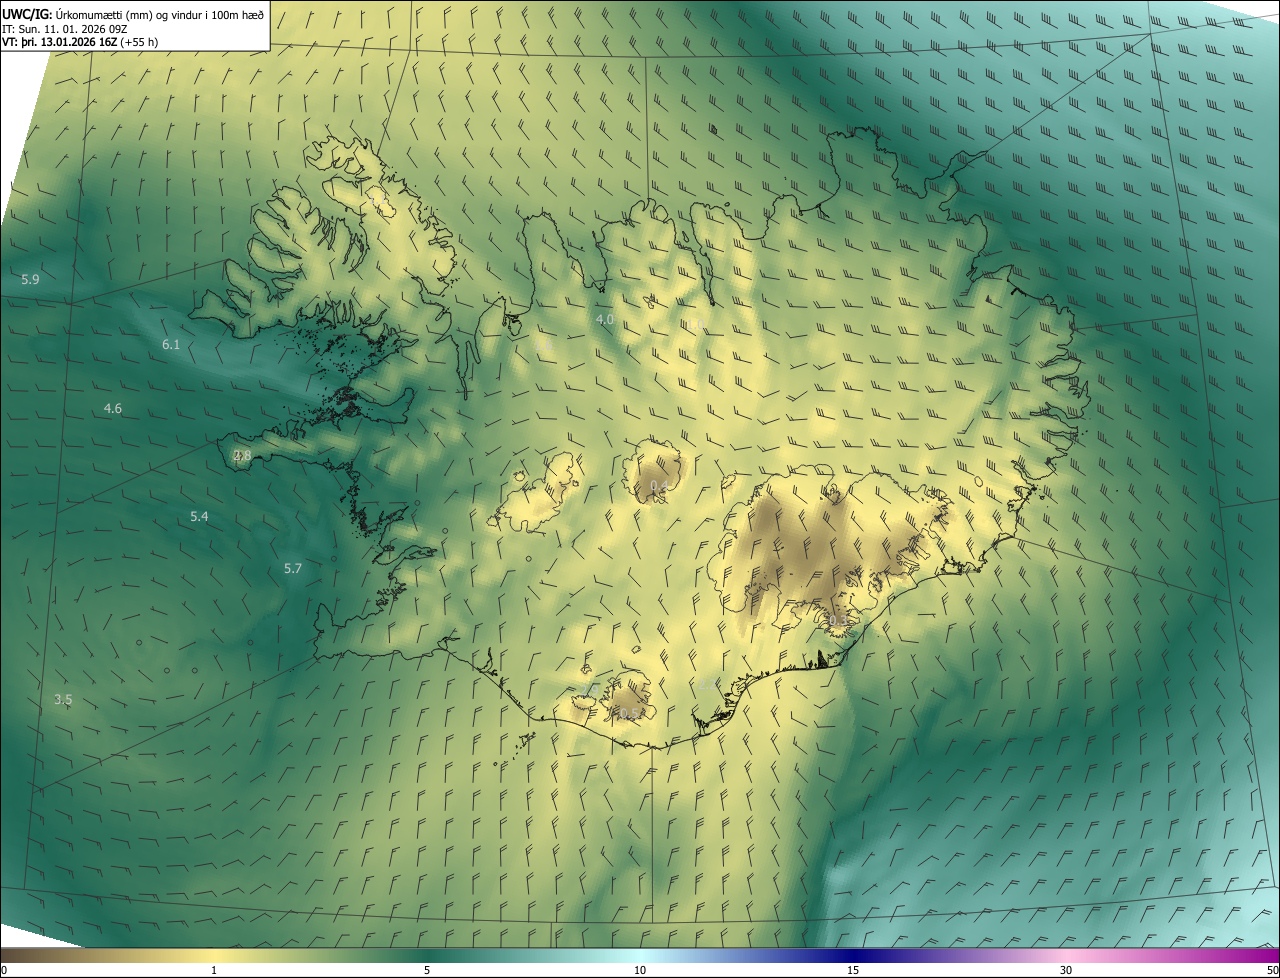Click the 4.6 value label on the map
Viewport: 1280px width, 978px height.
(112, 408)
